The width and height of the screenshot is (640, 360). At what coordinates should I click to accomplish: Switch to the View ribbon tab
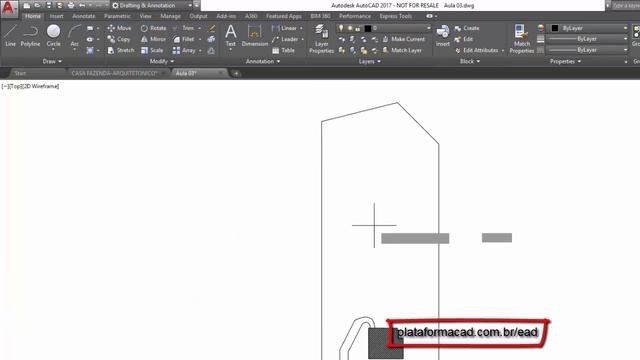point(145,16)
